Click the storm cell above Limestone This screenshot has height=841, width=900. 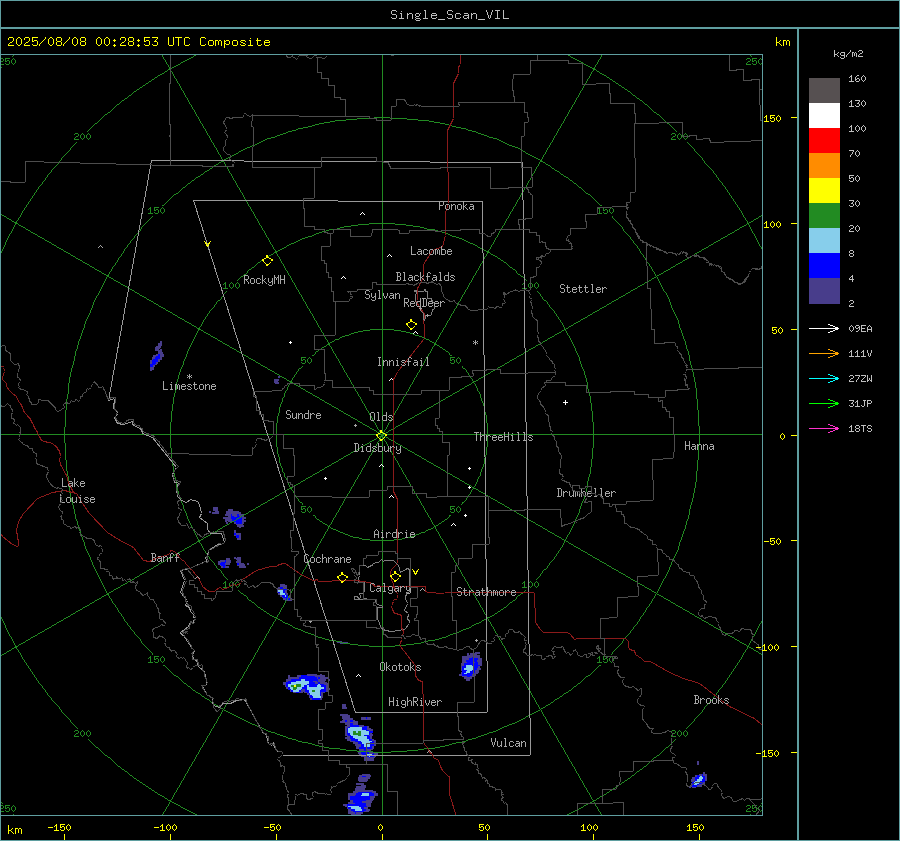pyautogui.click(x=157, y=355)
